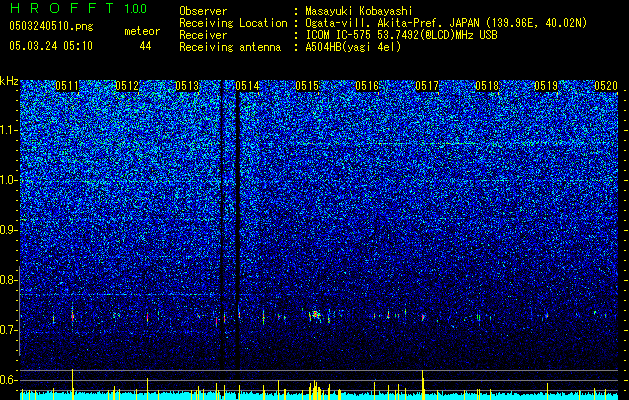
Task: Click the 0.9 frequency axis label
Action: [9, 230]
